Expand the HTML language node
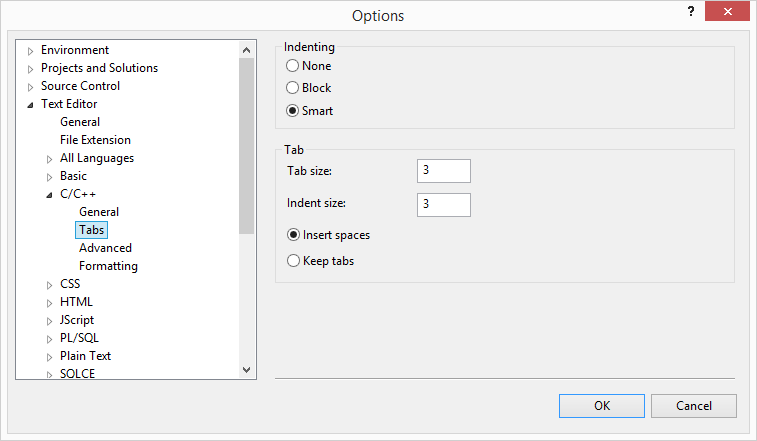Viewport: 757px width, 441px height. point(49,303)
